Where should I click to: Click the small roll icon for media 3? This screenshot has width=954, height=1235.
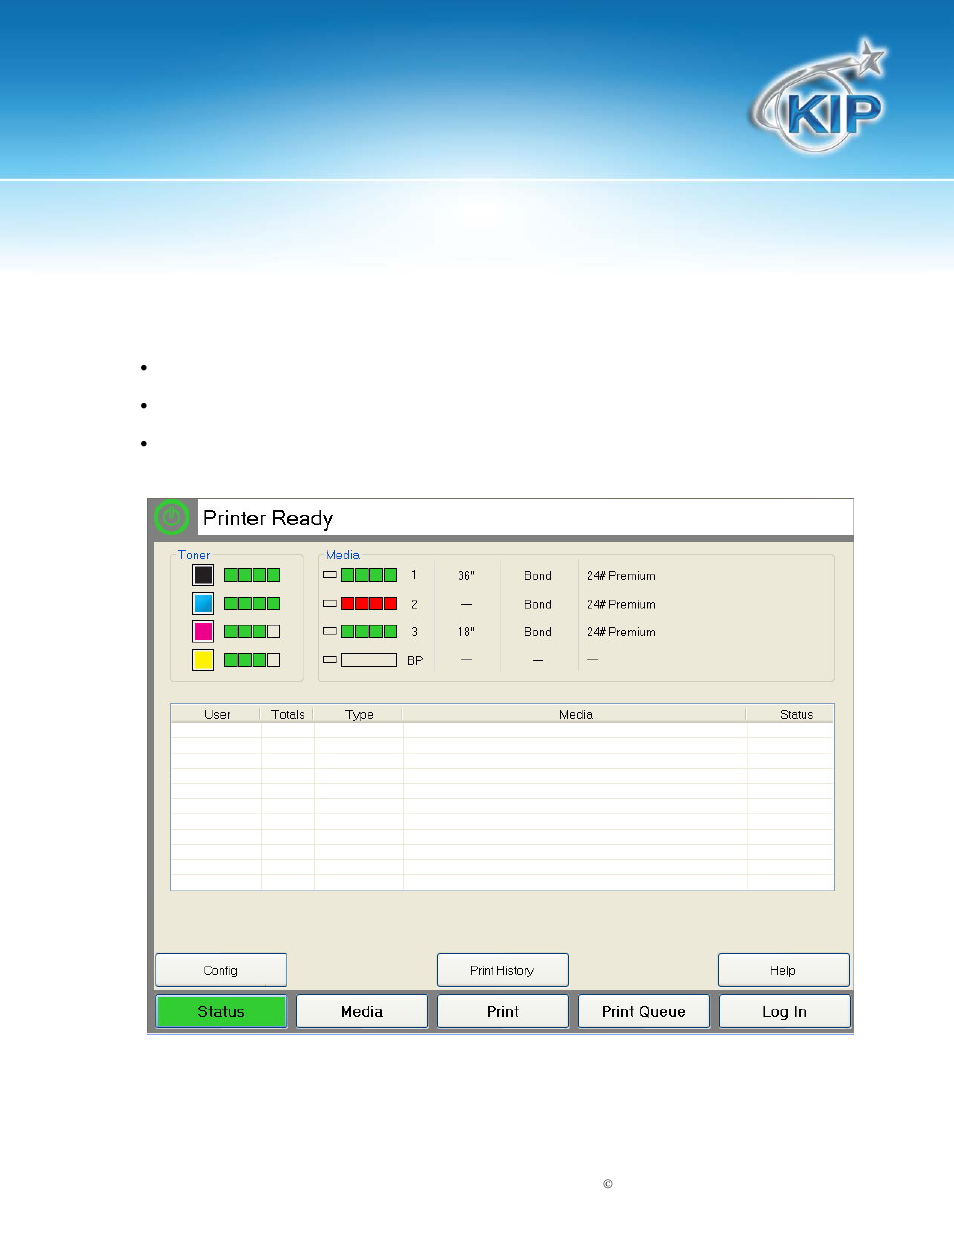click(330, 631)
